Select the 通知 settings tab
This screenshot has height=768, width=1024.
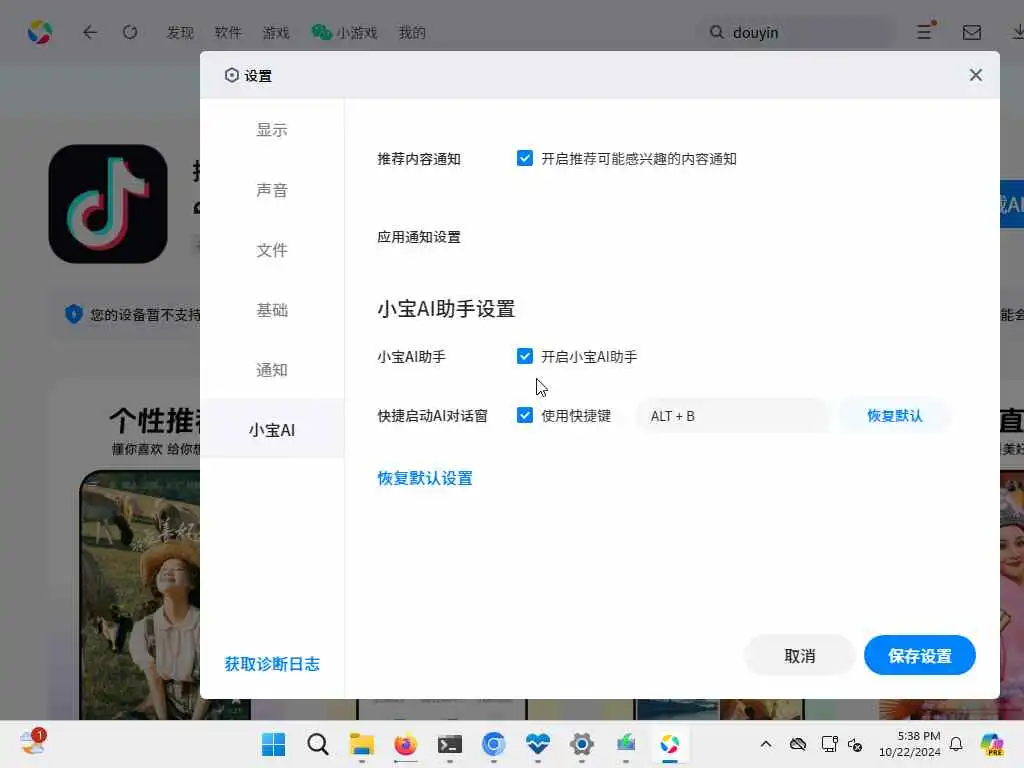[272, 370]
